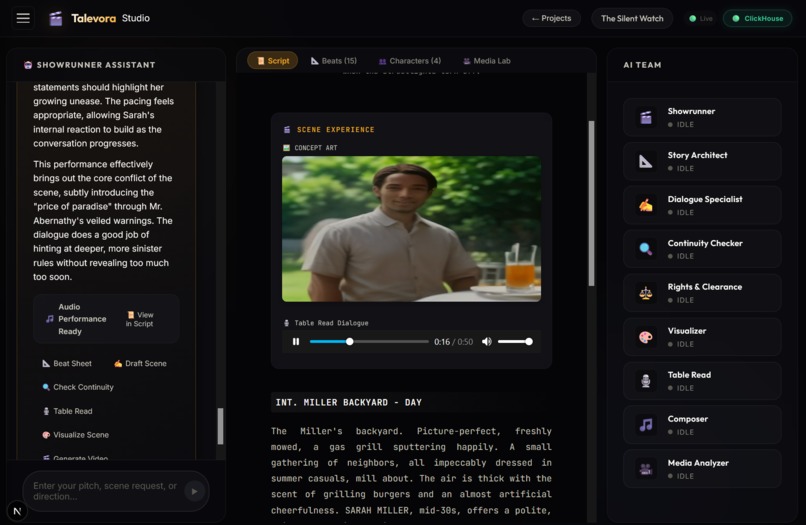
Task: Click the Scene Experience header icon
Action: pos(287,130)
